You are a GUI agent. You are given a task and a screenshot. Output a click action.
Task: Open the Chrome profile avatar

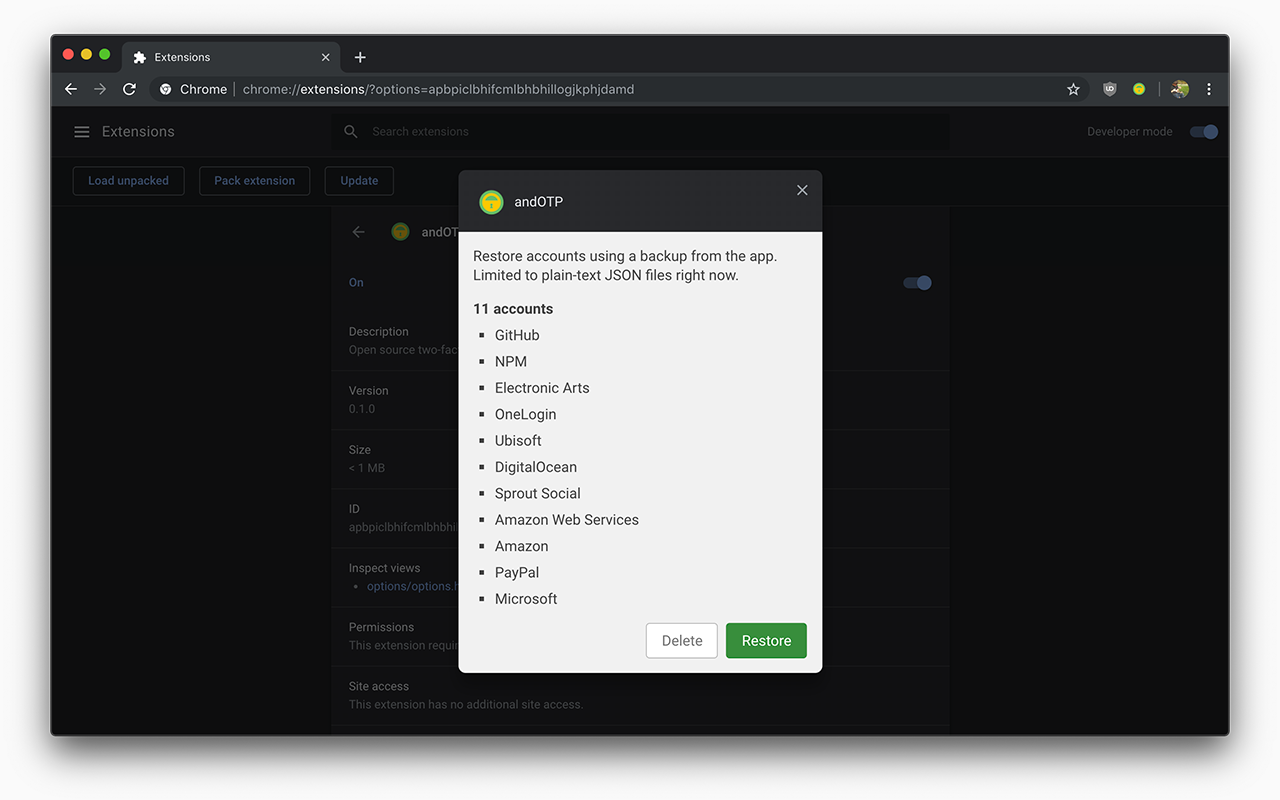pos(1179,89)
